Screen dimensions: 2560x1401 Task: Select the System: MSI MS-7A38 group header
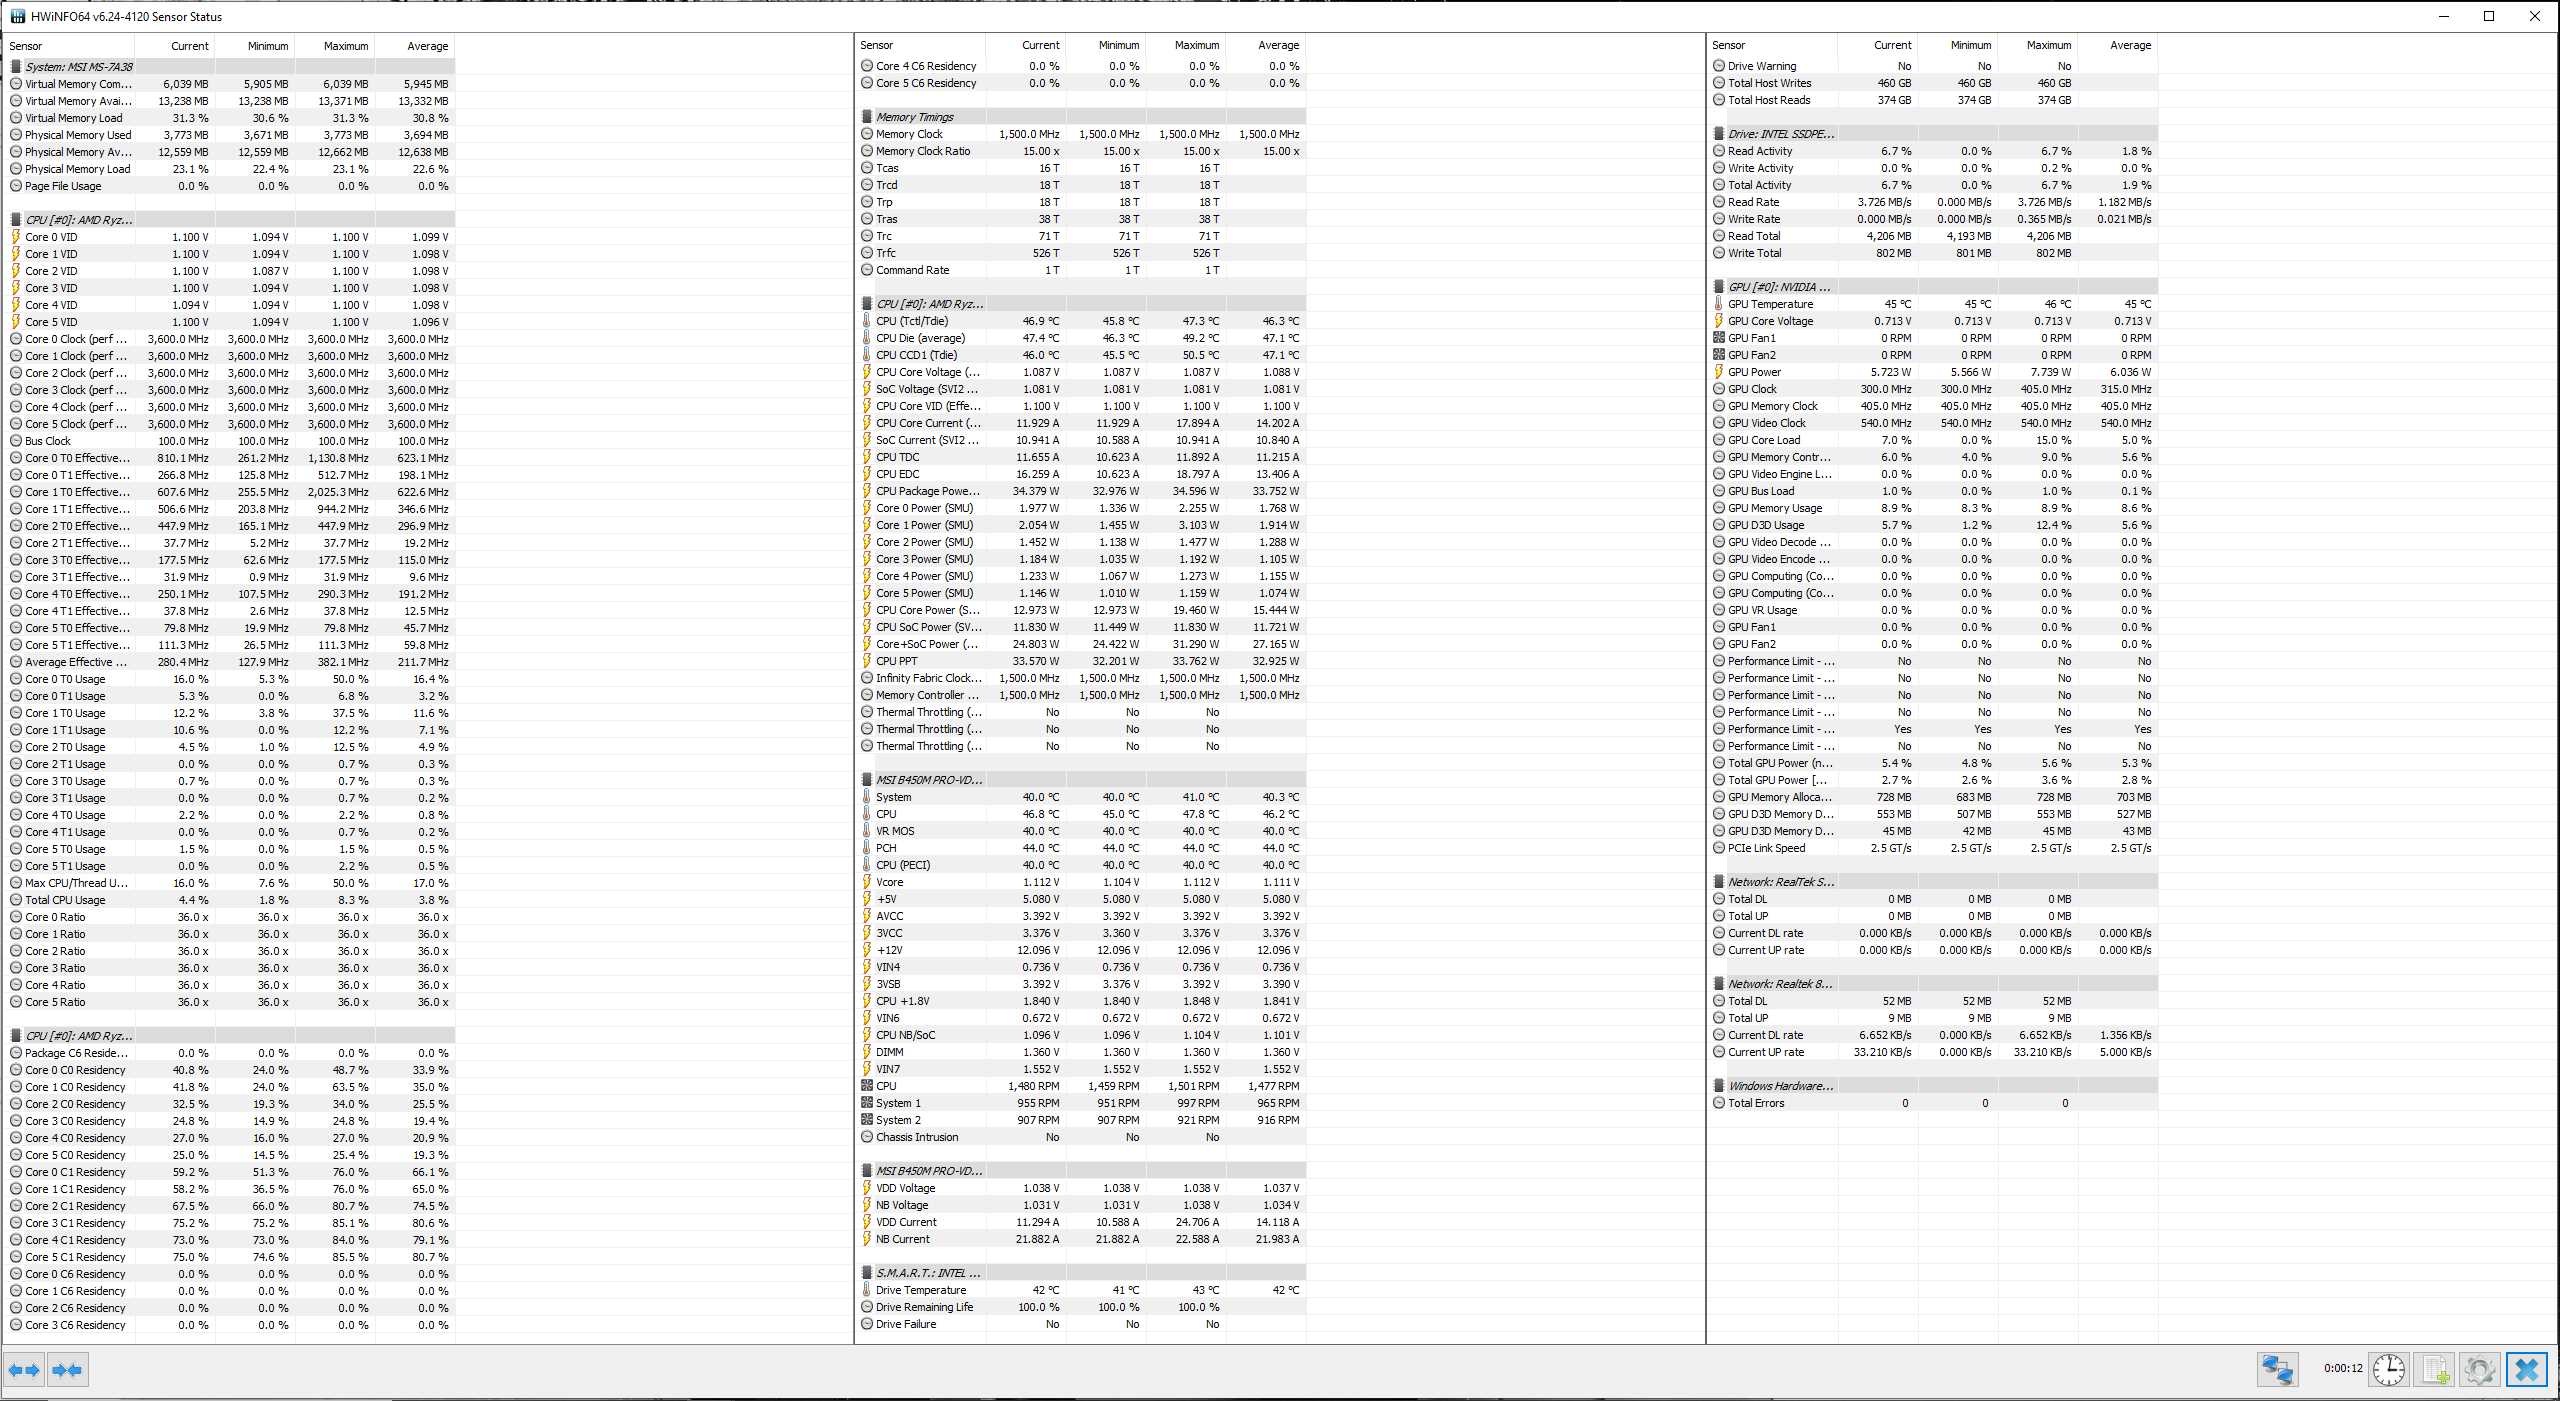pyautogui.click(x=79, y=67)
